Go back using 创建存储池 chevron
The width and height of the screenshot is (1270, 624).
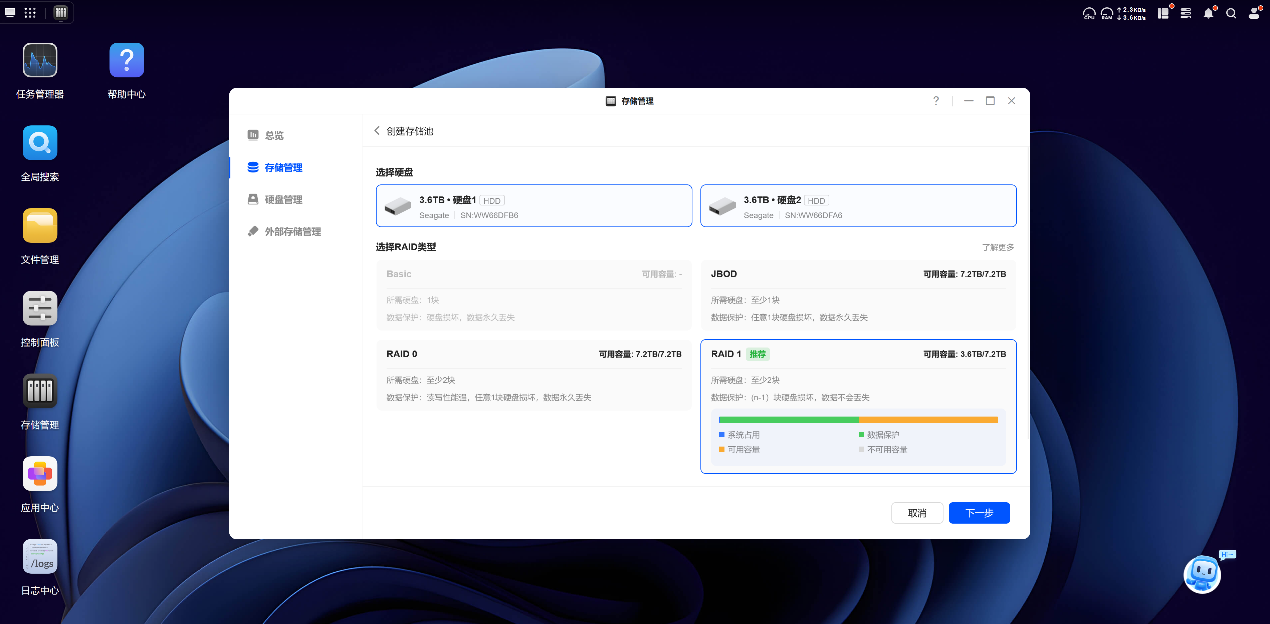(377, 131)
